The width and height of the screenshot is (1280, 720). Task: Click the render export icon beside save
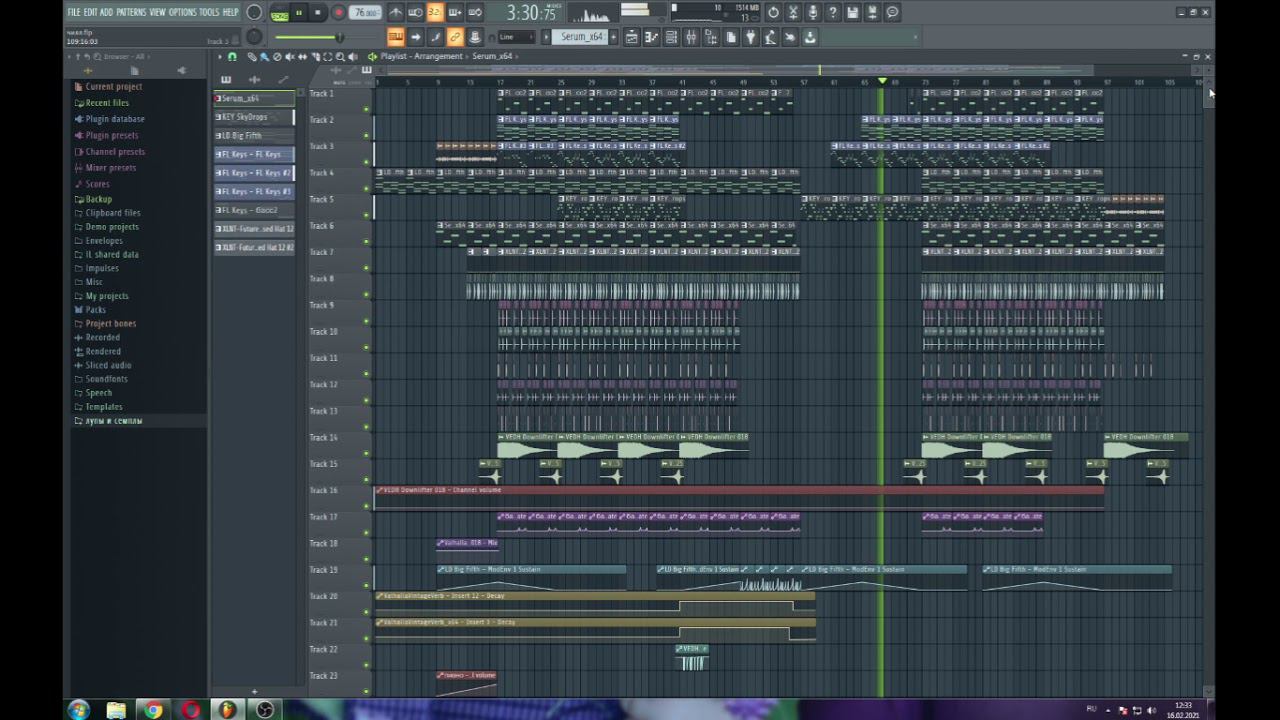click(x=872, y=12)
